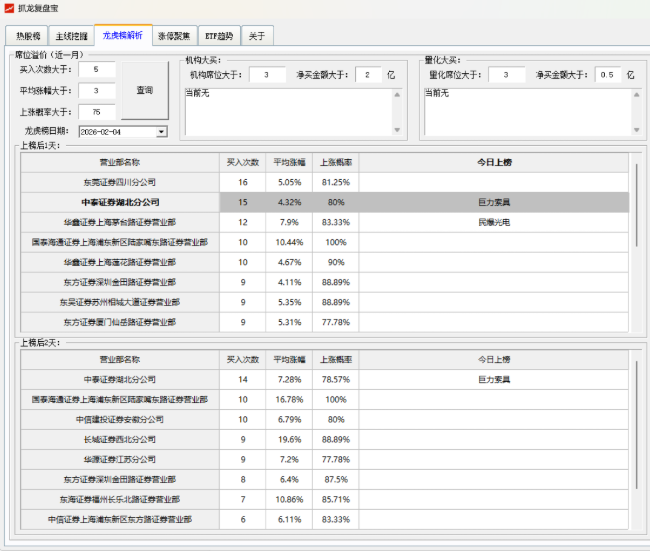Open the ETF趋势 tab
Image resolution: width=650 pixels, height=551 pixels.
(x=219, y=36)
